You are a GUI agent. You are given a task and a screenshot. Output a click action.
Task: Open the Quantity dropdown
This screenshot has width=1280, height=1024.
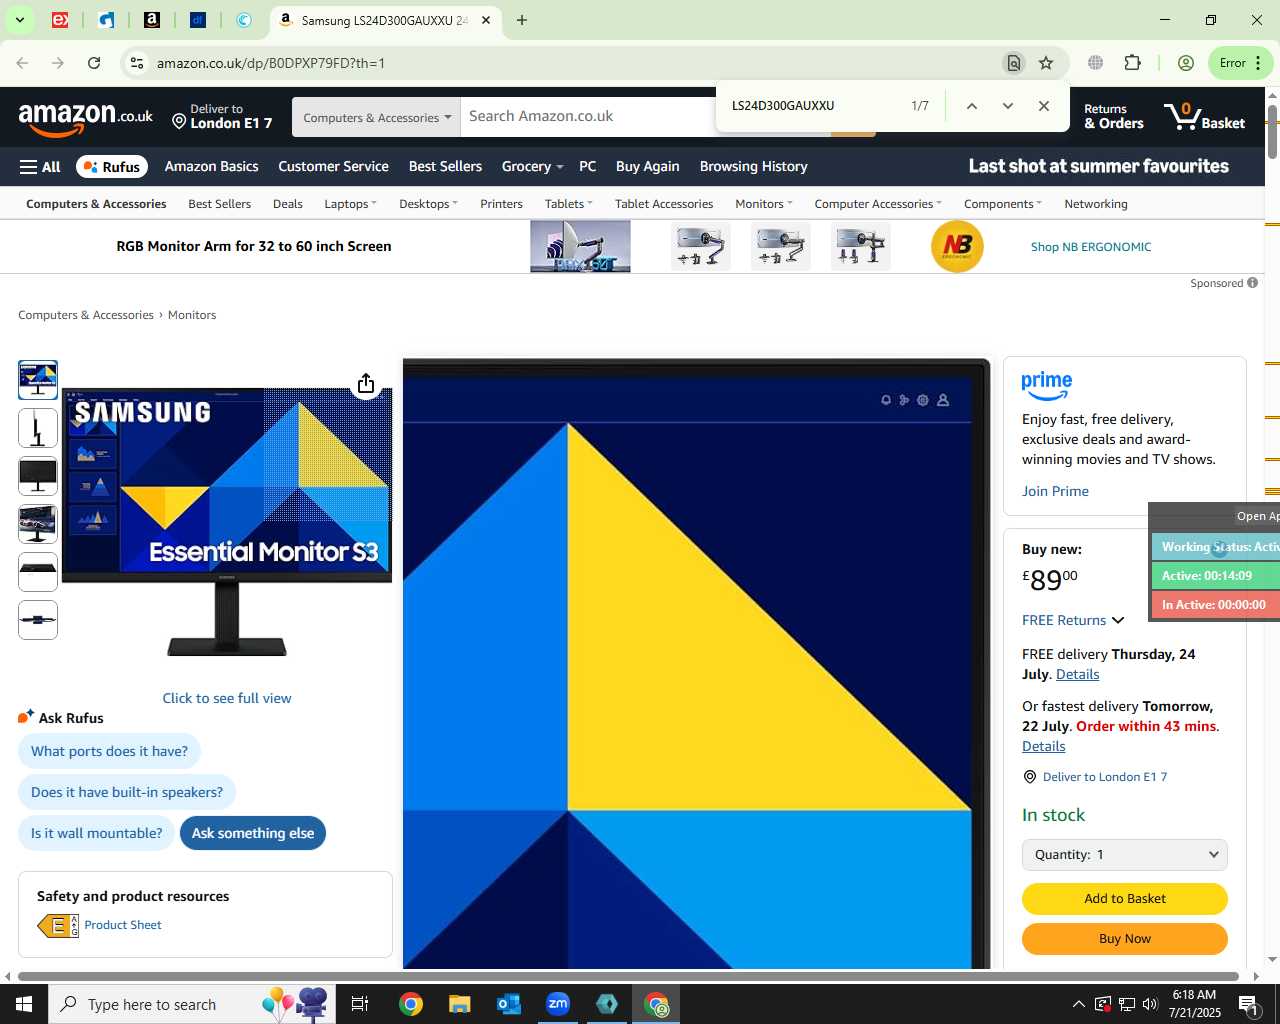tap(1124, 855)
